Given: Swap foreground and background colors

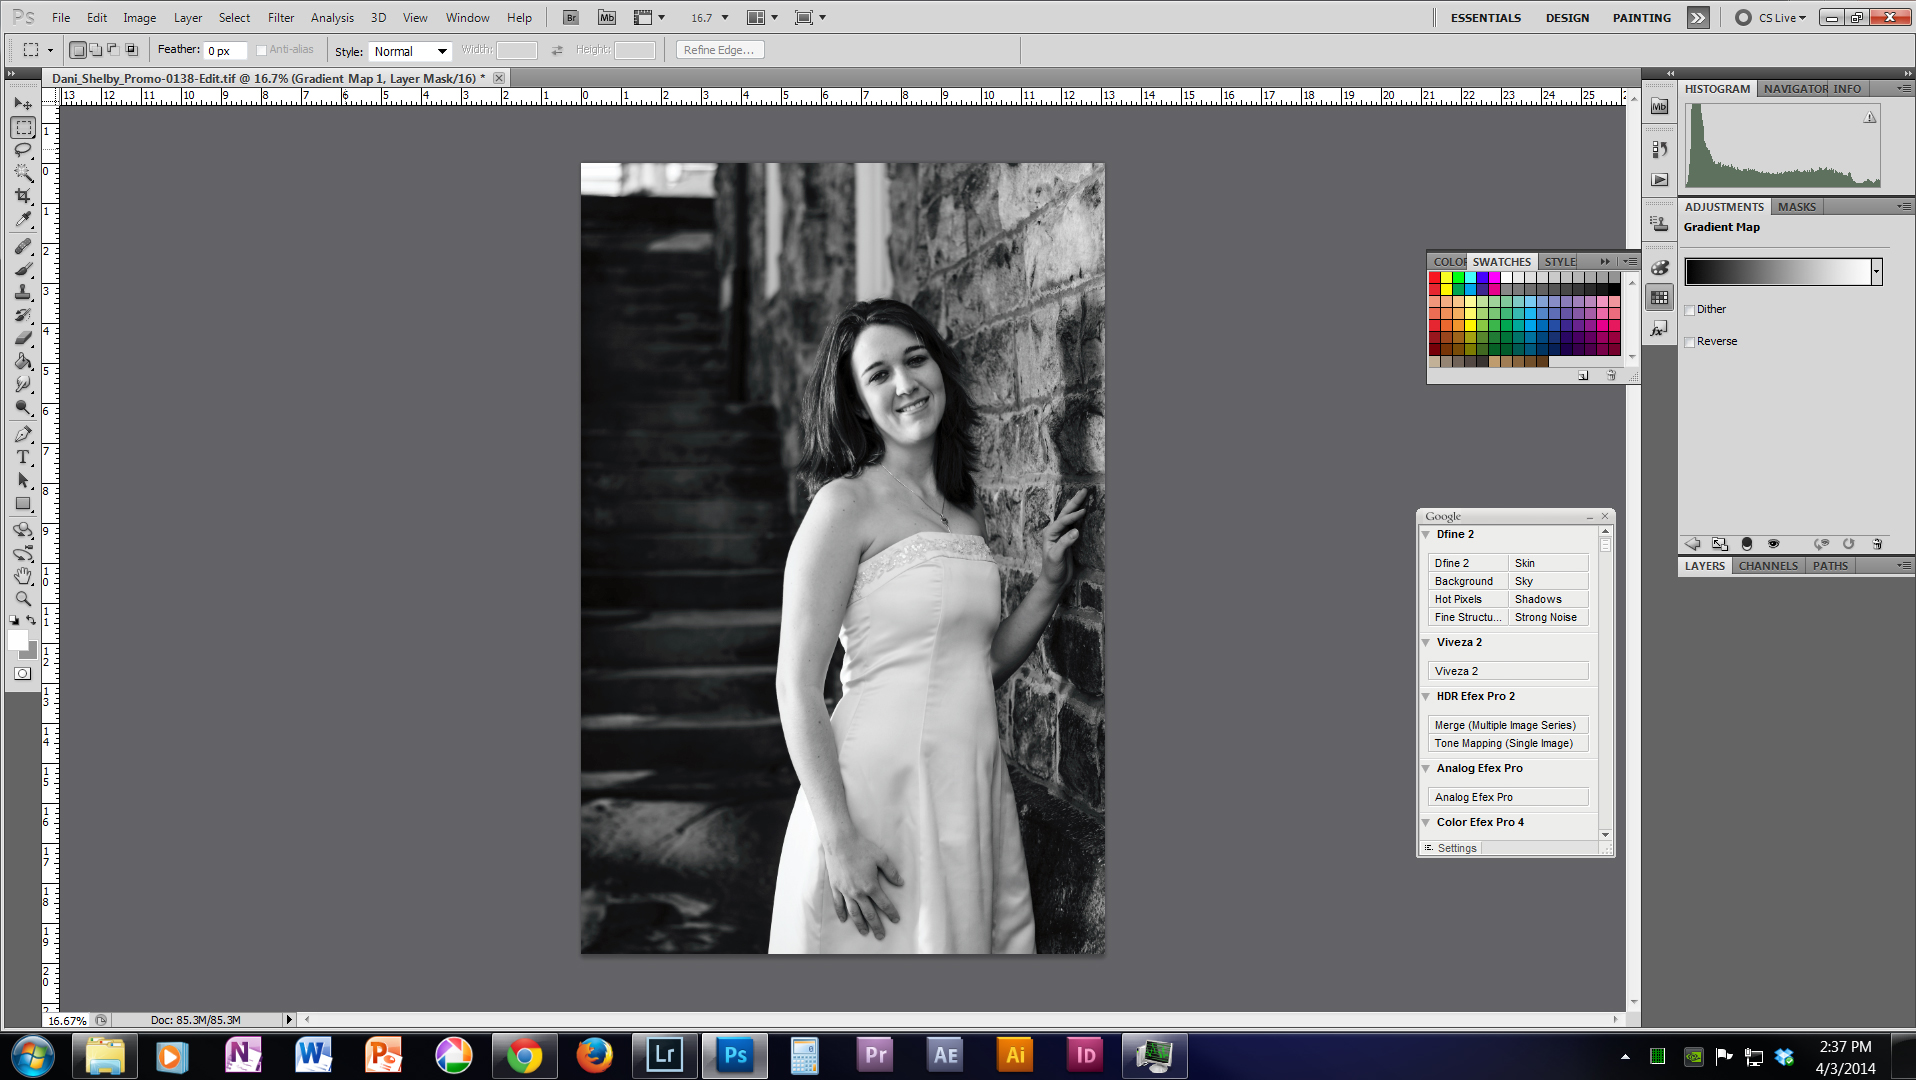Looking at the screenshot, I should (31, 621).
